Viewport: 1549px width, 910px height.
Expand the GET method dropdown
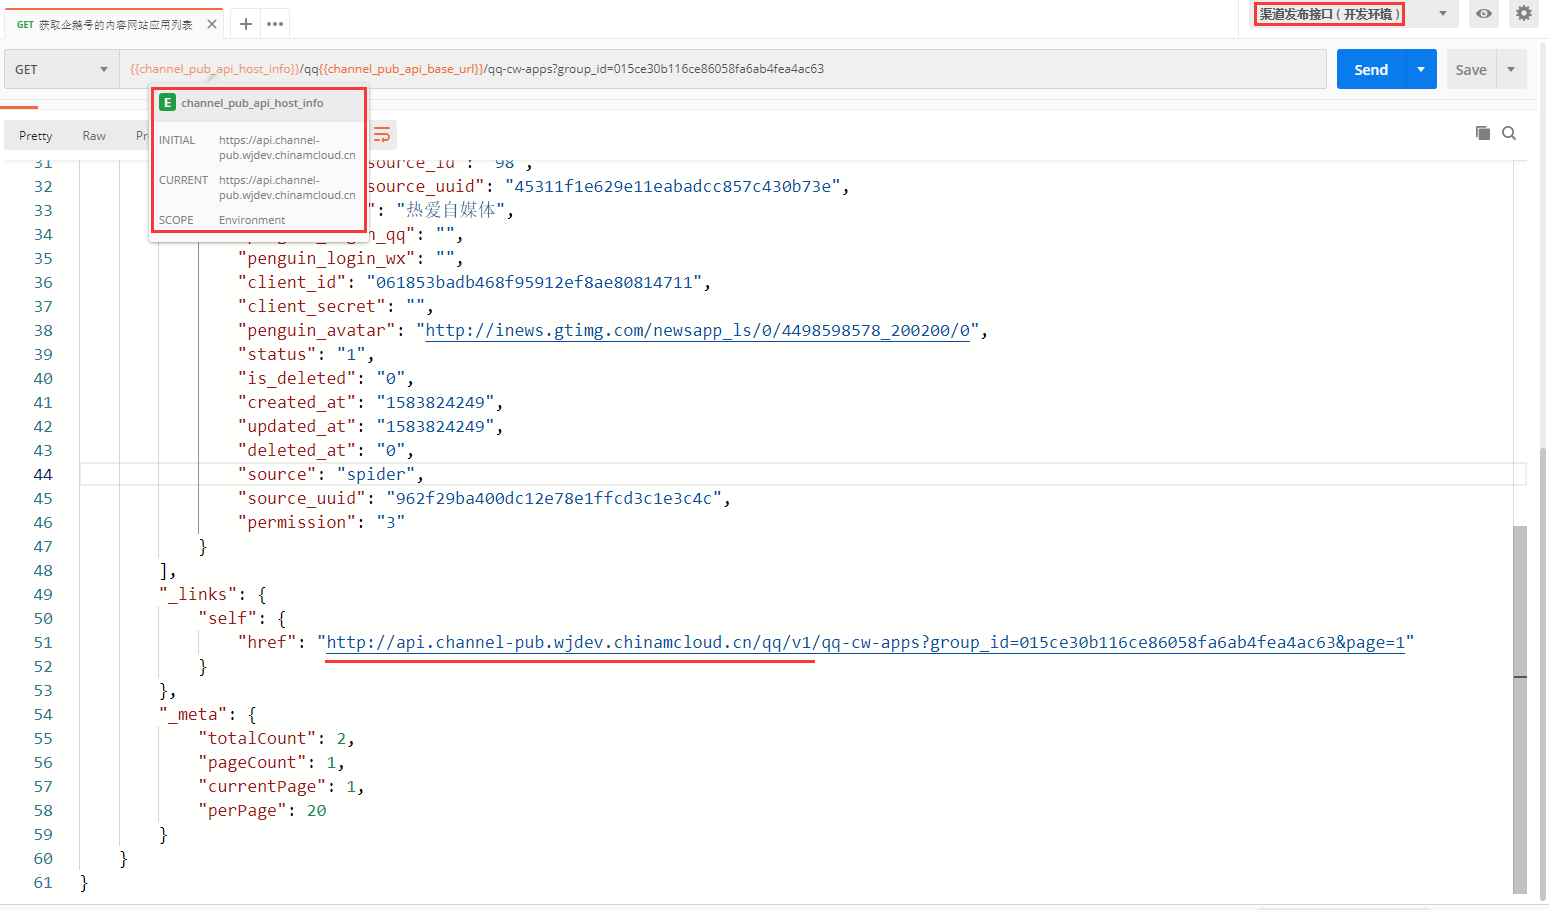pos(62,70)
